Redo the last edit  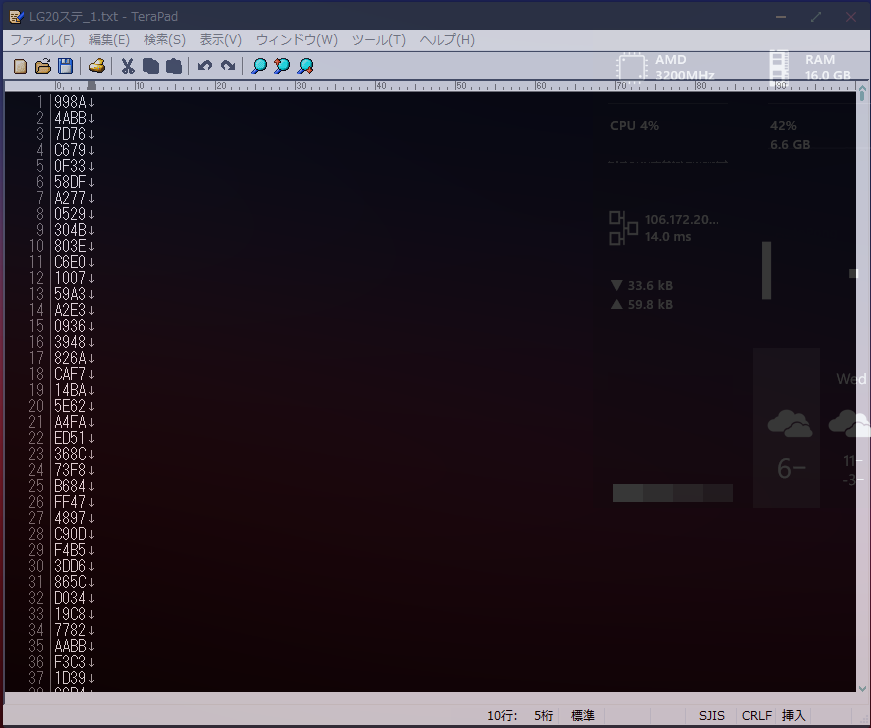pyautogui.click(x=228, y=66)
